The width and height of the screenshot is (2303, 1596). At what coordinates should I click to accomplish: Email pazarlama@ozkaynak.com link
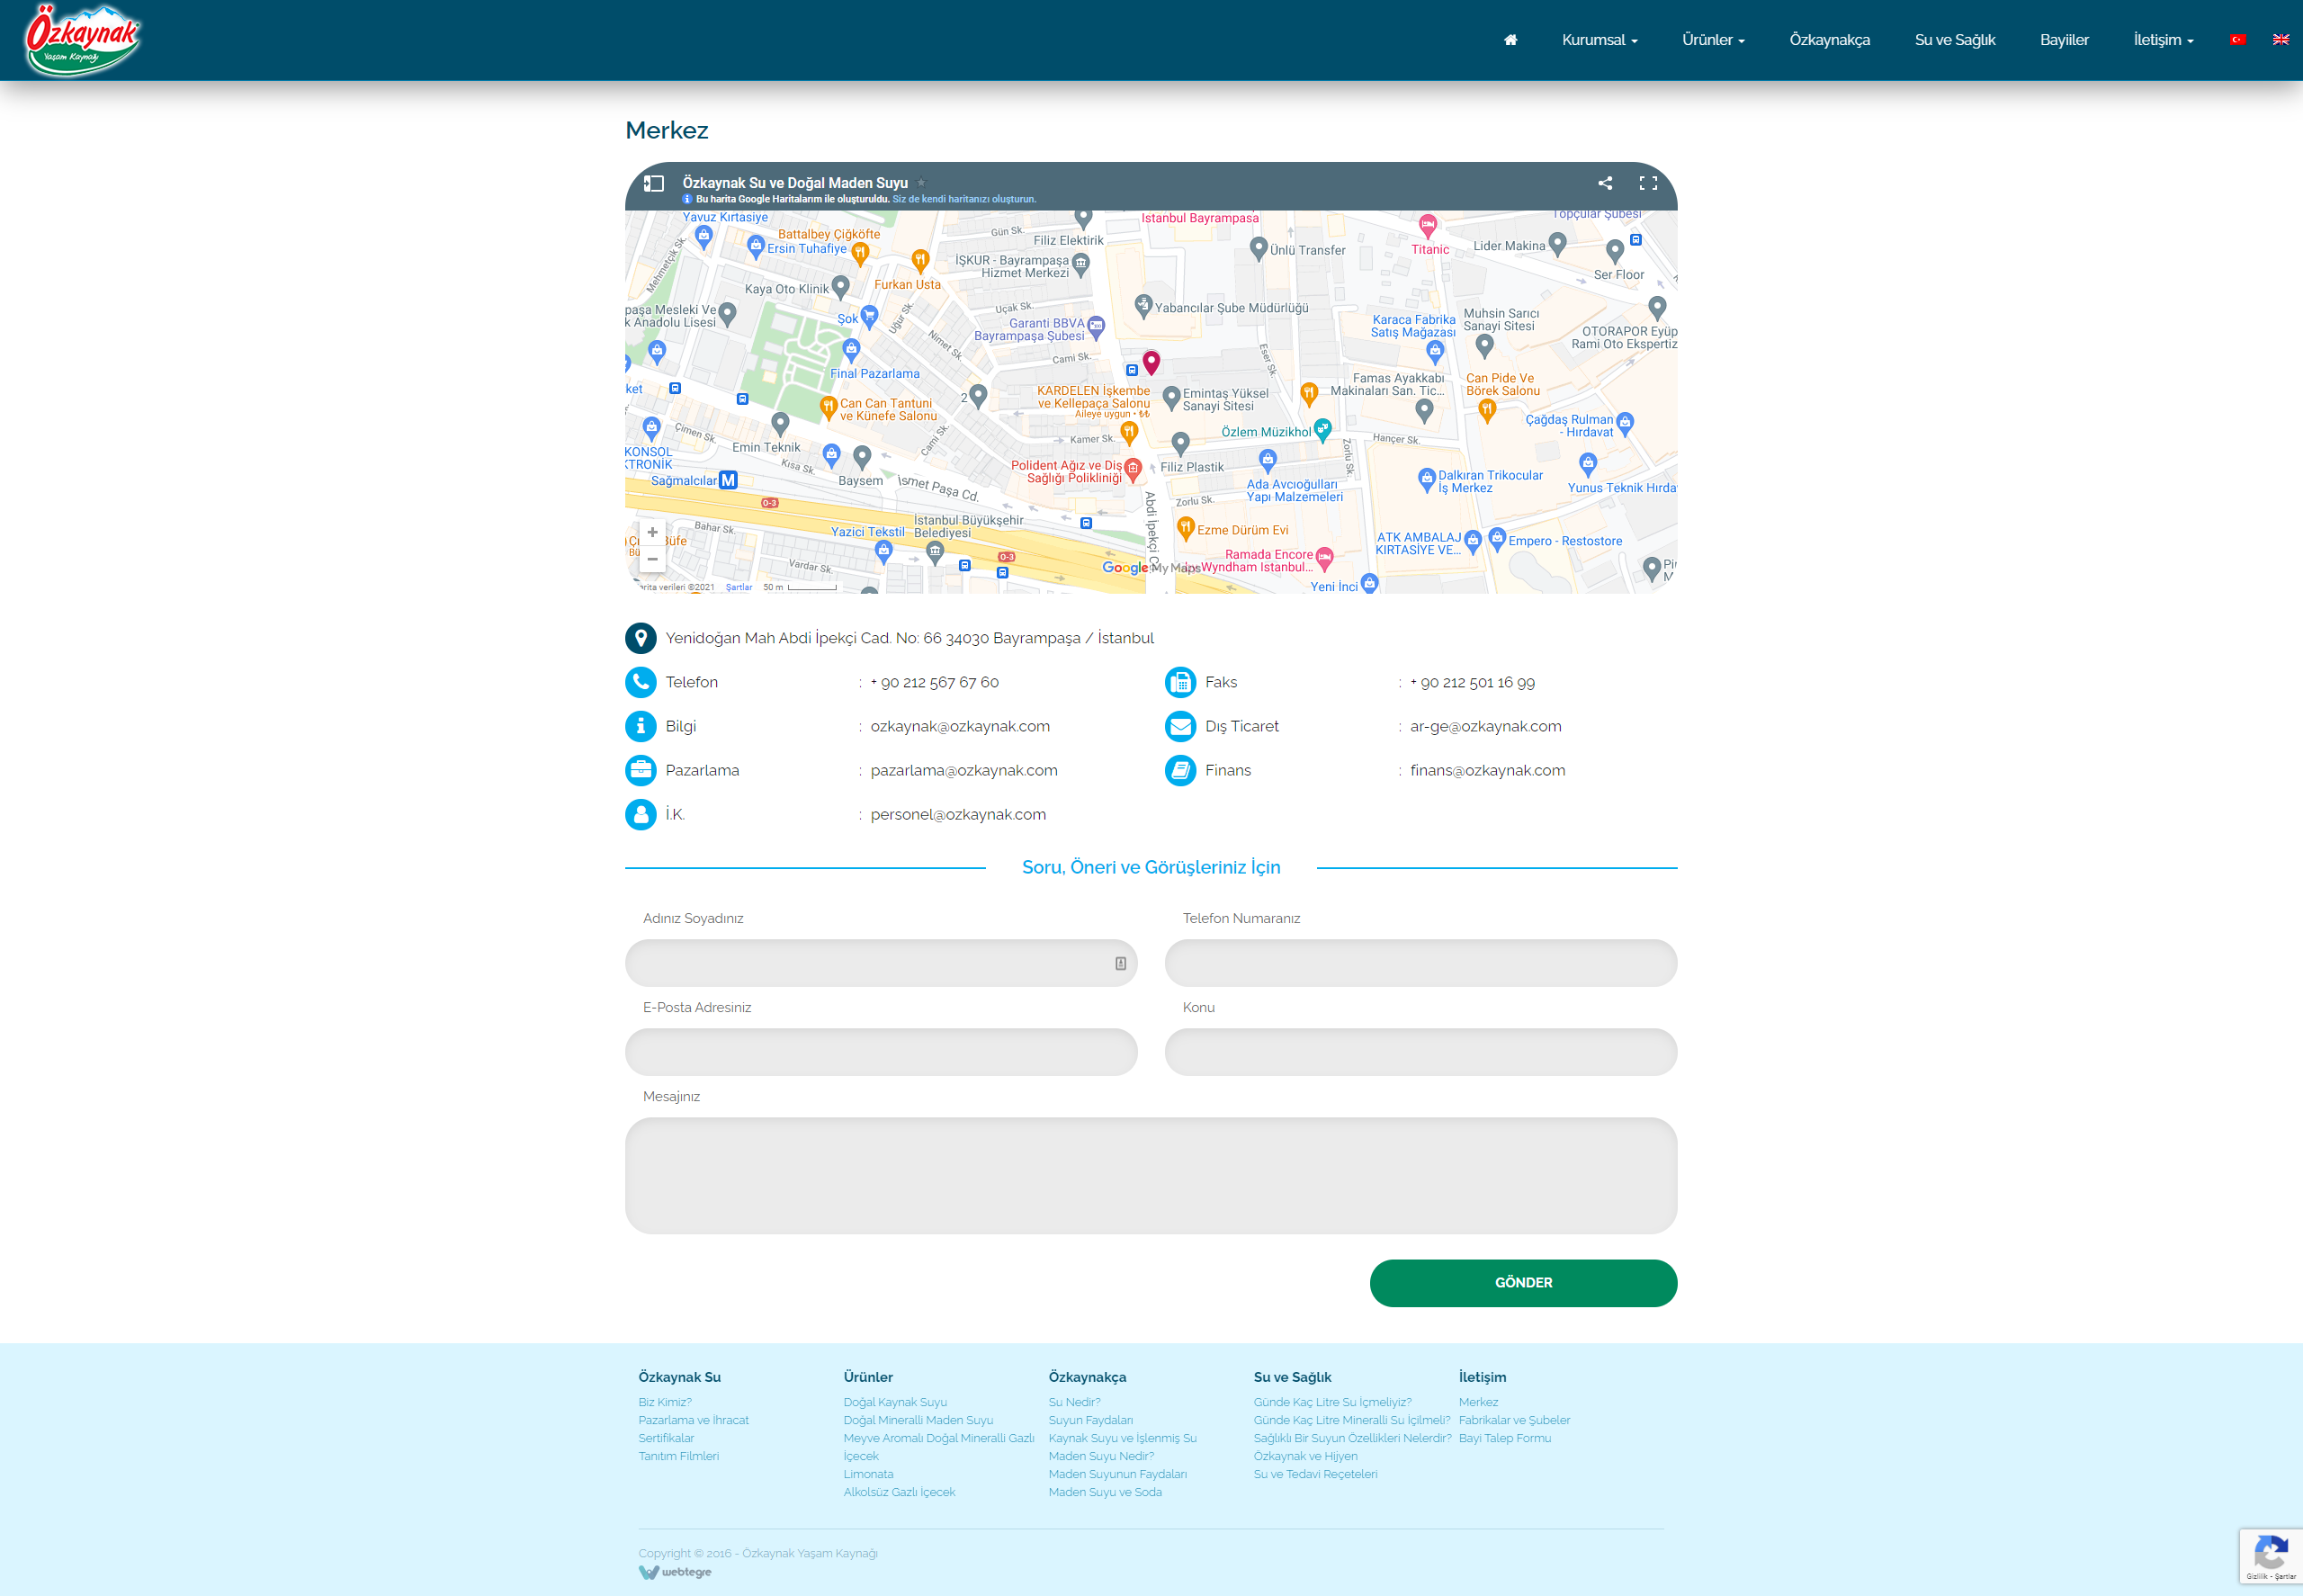point(964,770)
